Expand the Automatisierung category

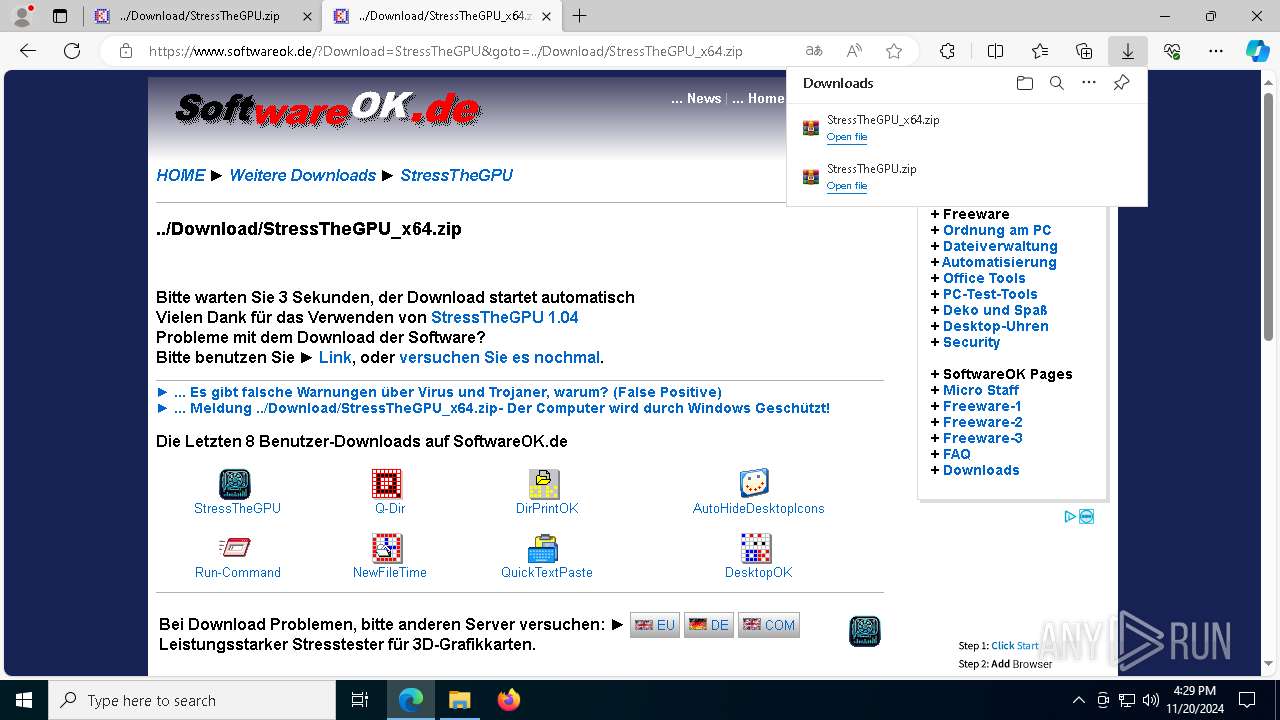click(x=999, y=262)
